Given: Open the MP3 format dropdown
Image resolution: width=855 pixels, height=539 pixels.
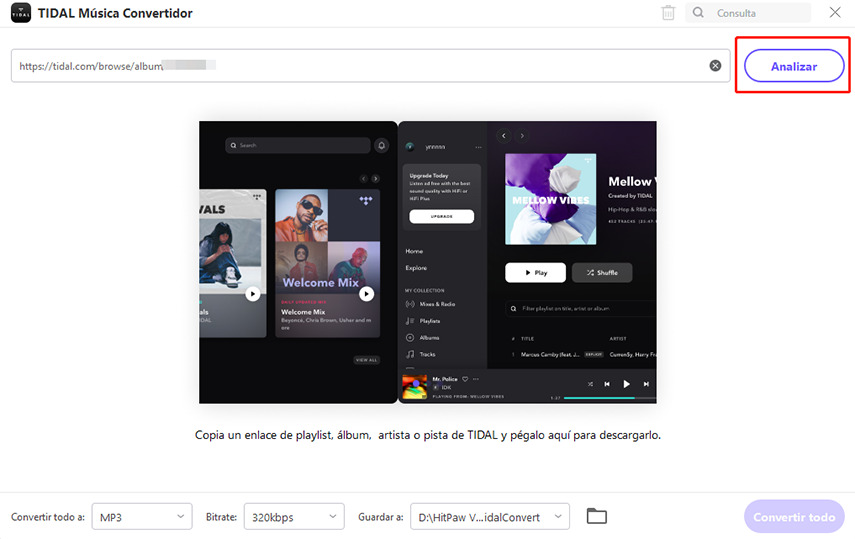Looking at the screenshot, I should coord(142,517).
